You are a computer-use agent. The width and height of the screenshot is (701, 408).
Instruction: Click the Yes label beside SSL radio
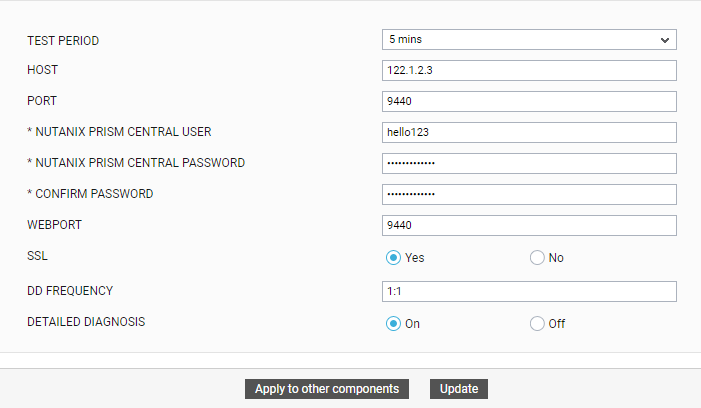[414, 258]
